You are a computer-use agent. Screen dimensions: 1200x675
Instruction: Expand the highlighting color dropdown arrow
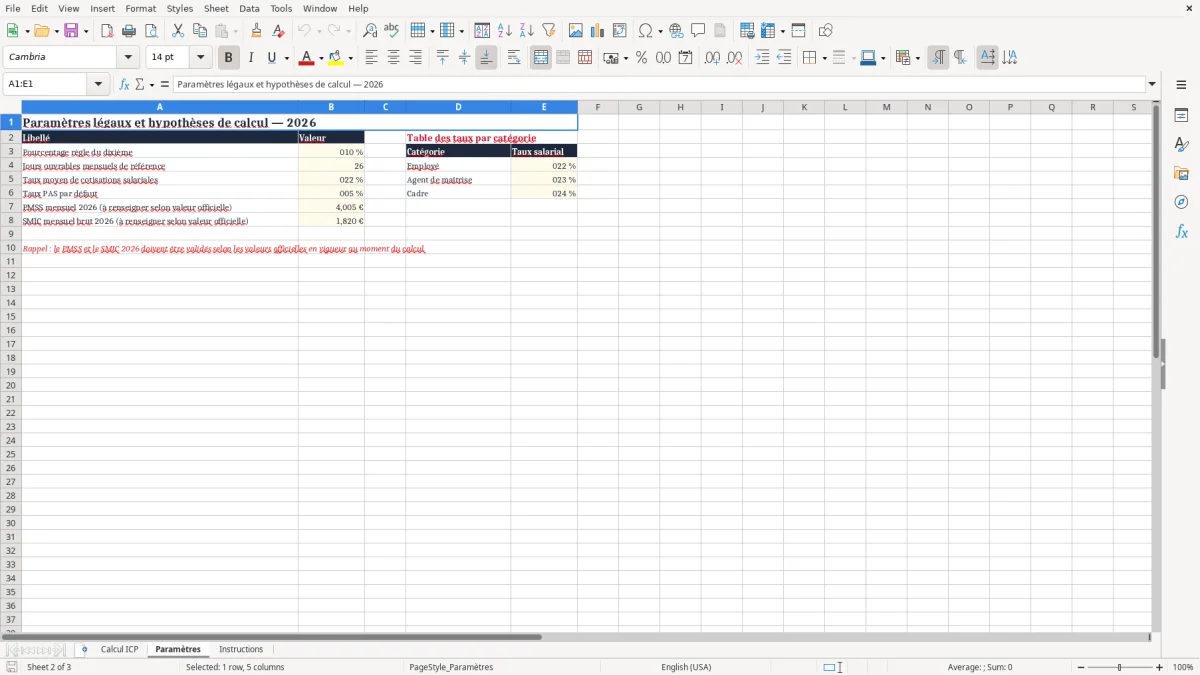tap(350, 58)
